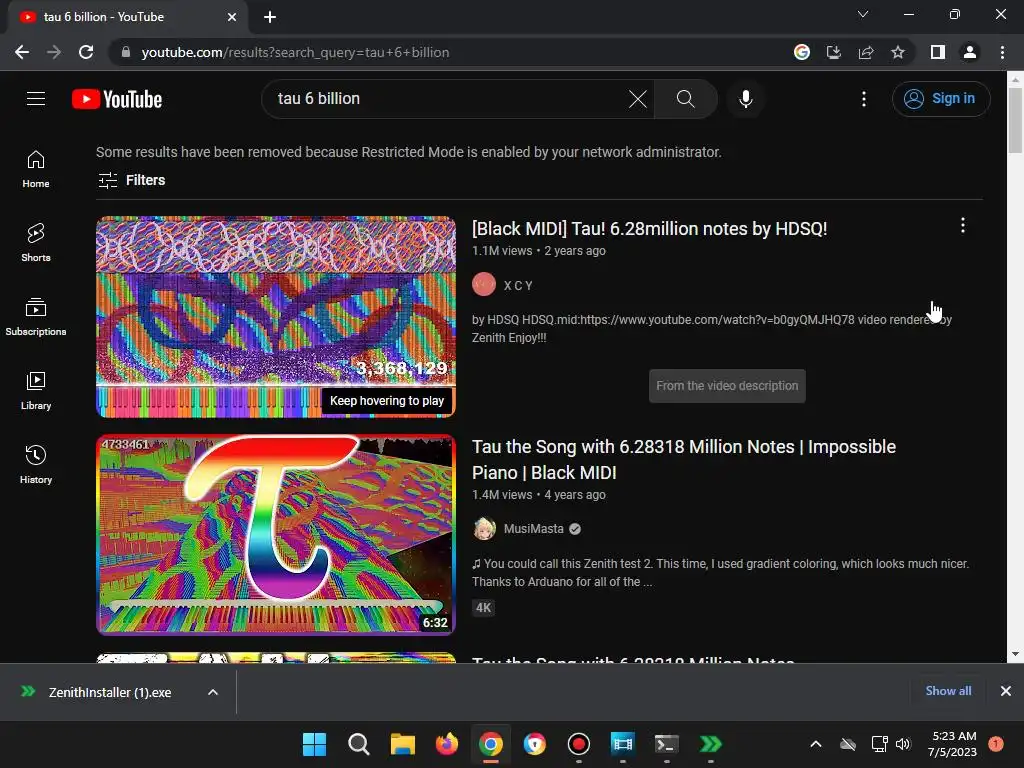Open Shorts in the left sidebar
This screenshot has width=1024, height=768.
[36, 243]
